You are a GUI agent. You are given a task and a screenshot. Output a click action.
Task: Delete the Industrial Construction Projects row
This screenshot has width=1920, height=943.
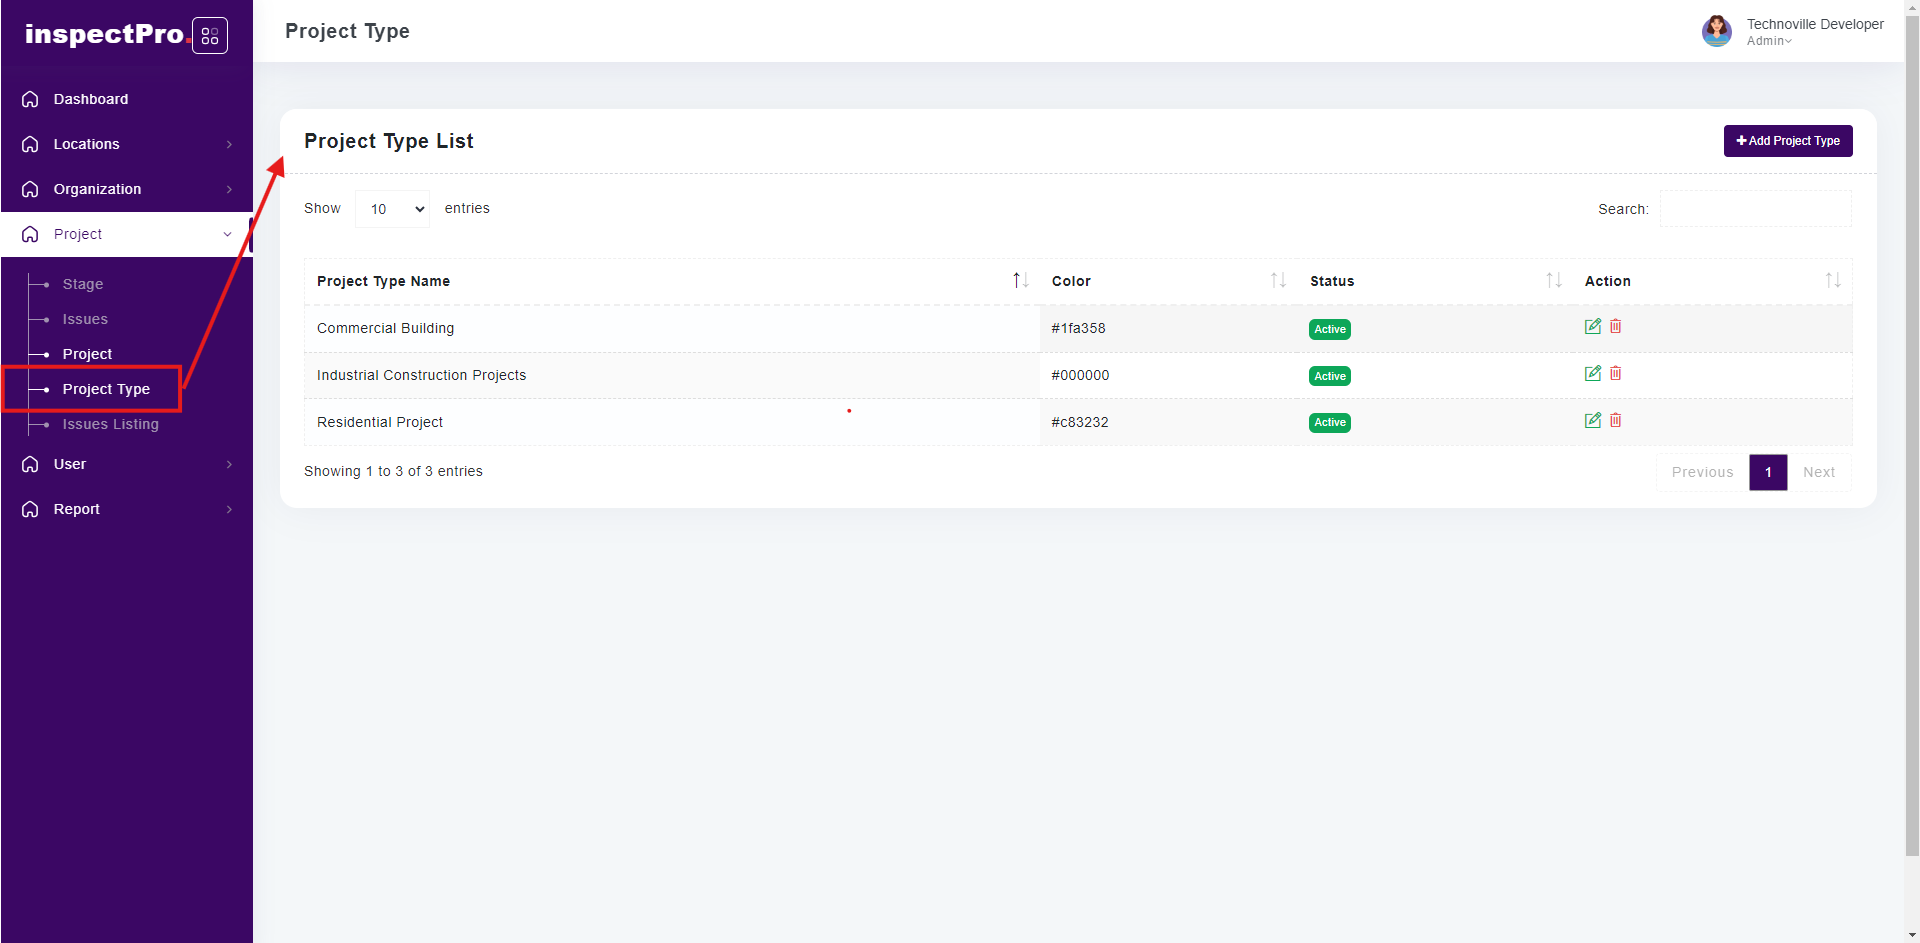1615,374
